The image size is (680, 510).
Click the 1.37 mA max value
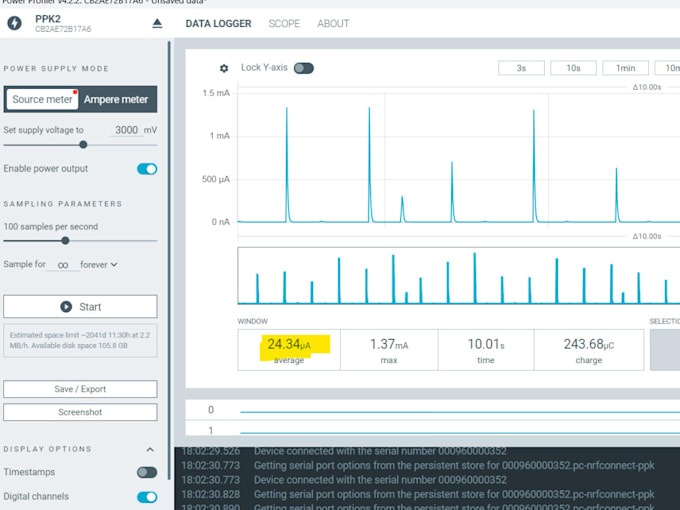point(389,344)
